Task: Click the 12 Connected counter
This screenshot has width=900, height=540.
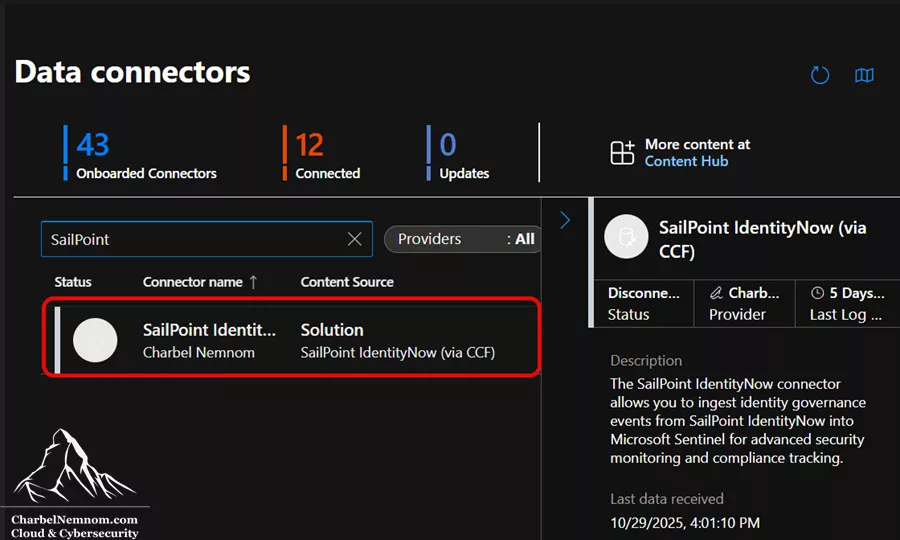Action: (322, 153)
